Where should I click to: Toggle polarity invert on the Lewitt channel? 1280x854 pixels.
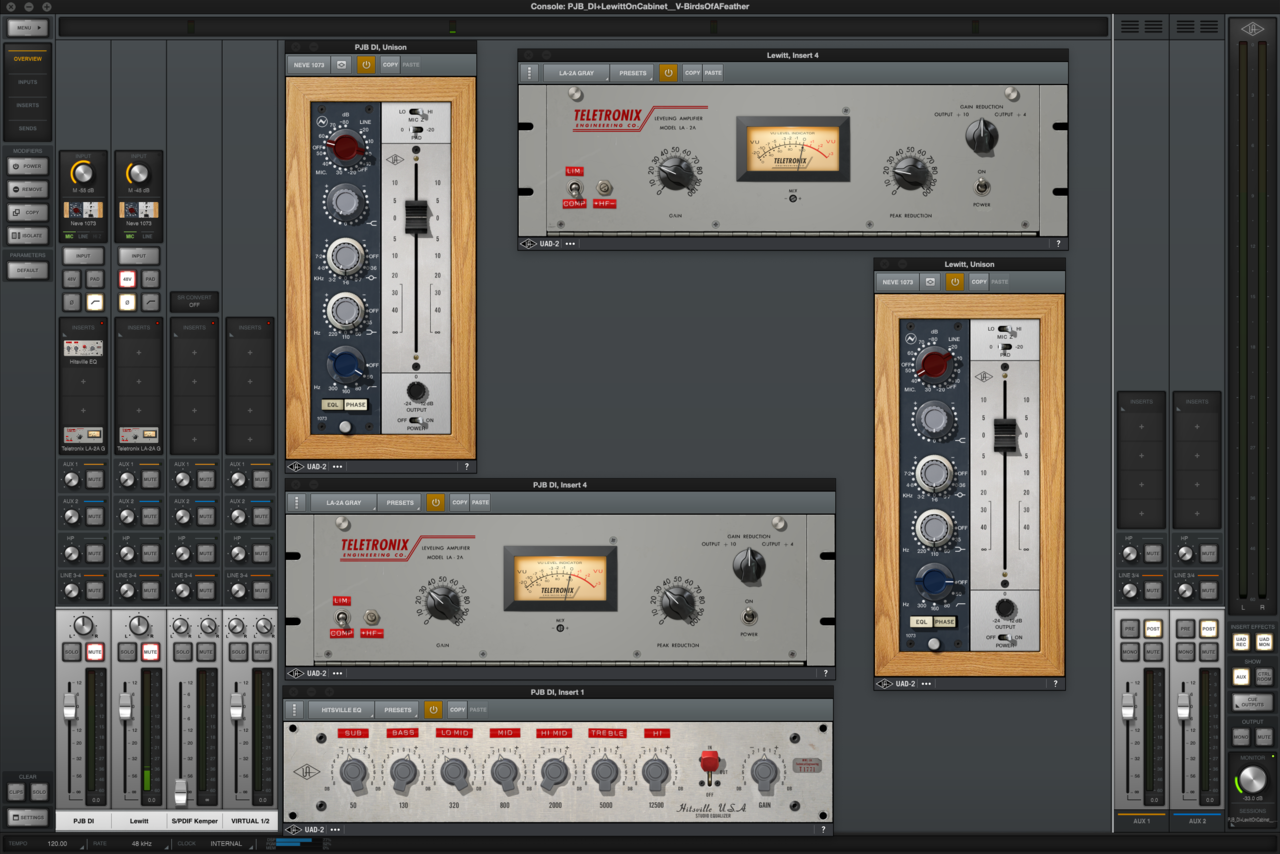pyautogui.click(x=127, y=302)
